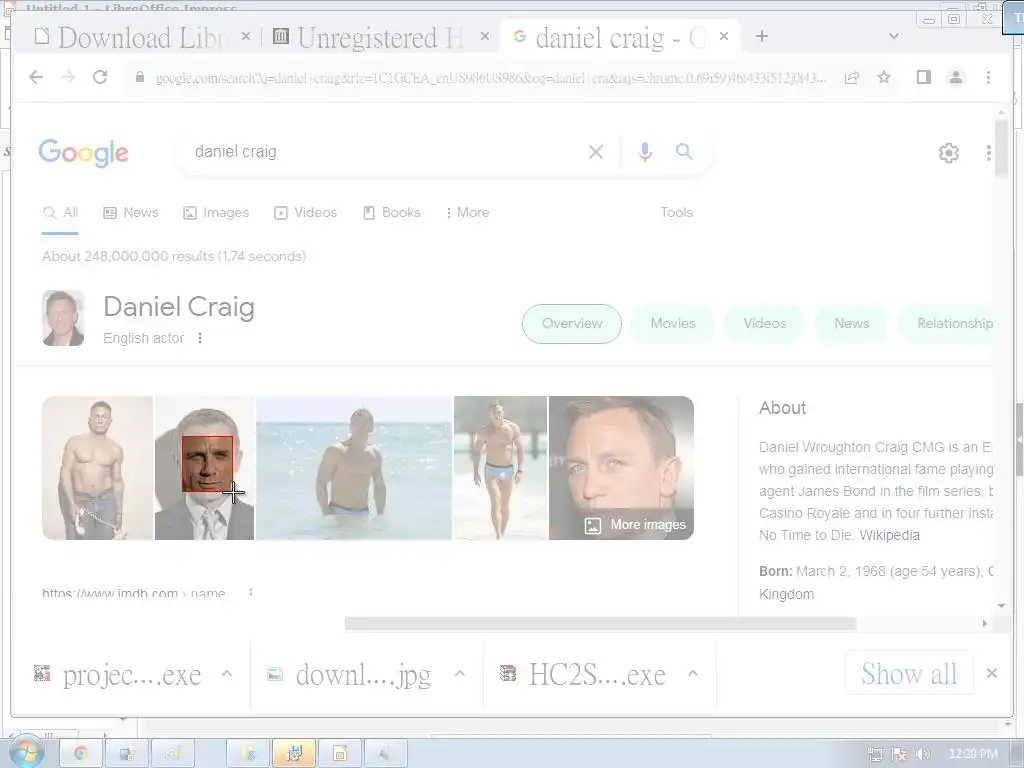The height and width of the screenshot is (768, 1024).
Task: Expand options for downl....jpg download
Action: [x=460, y=674]
